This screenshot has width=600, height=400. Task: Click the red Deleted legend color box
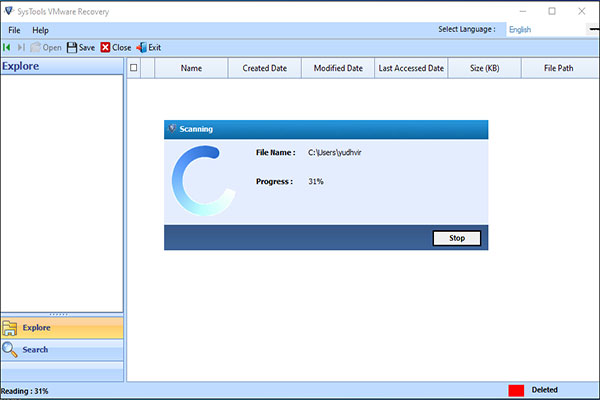click(516, 390)
